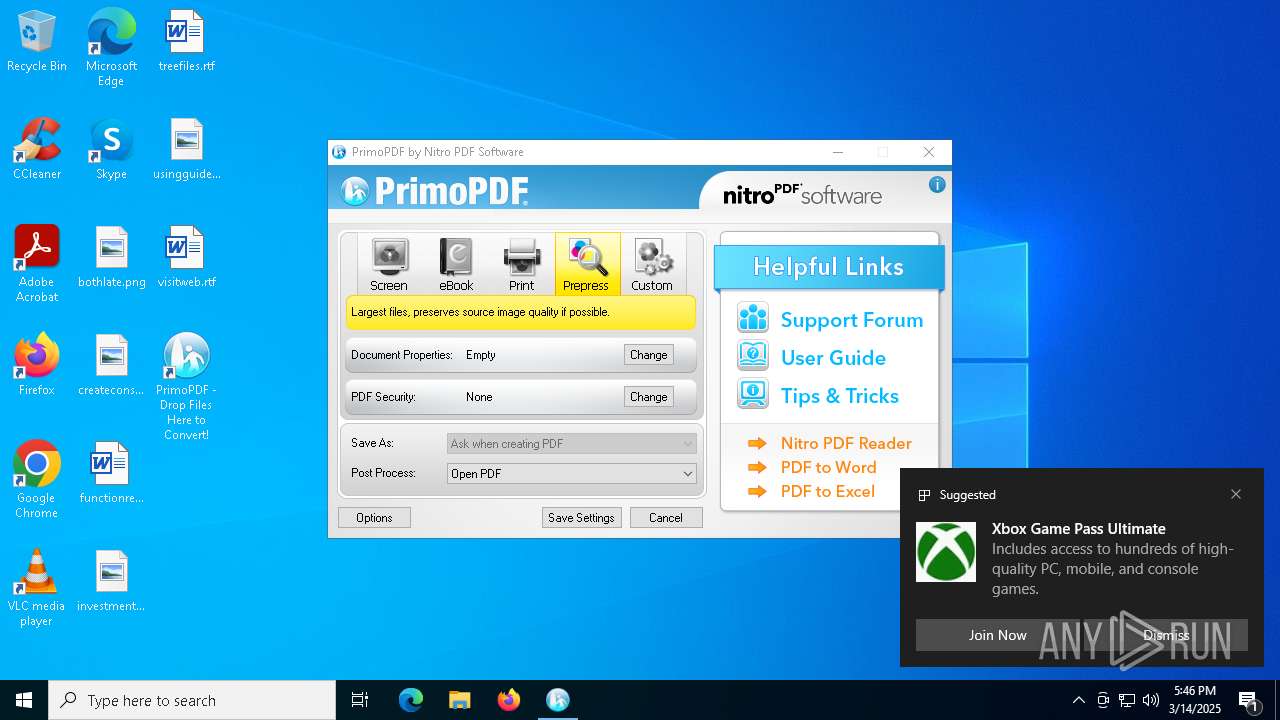This screenshot has width=1280, height=720.
Task: Change the PDF Security settings
Action: (649, 397)
